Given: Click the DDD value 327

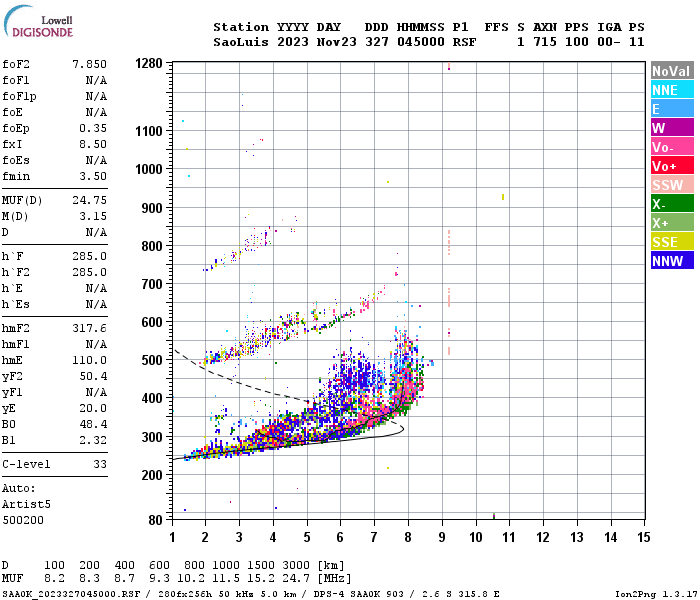Looking at the screenshot, I should [377, 42].
